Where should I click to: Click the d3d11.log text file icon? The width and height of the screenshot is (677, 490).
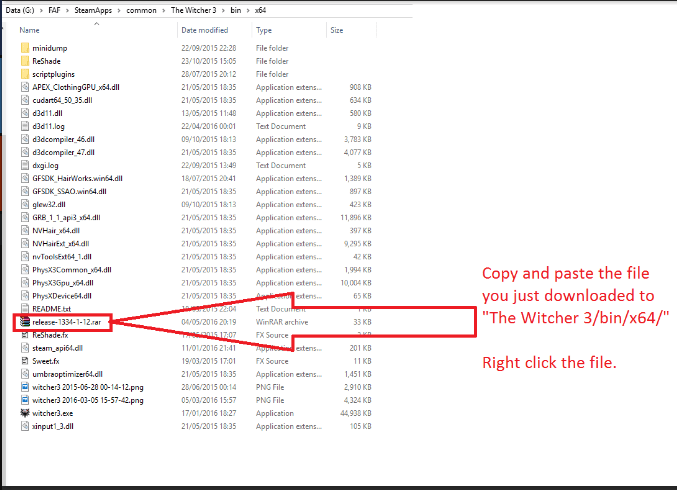25,126
